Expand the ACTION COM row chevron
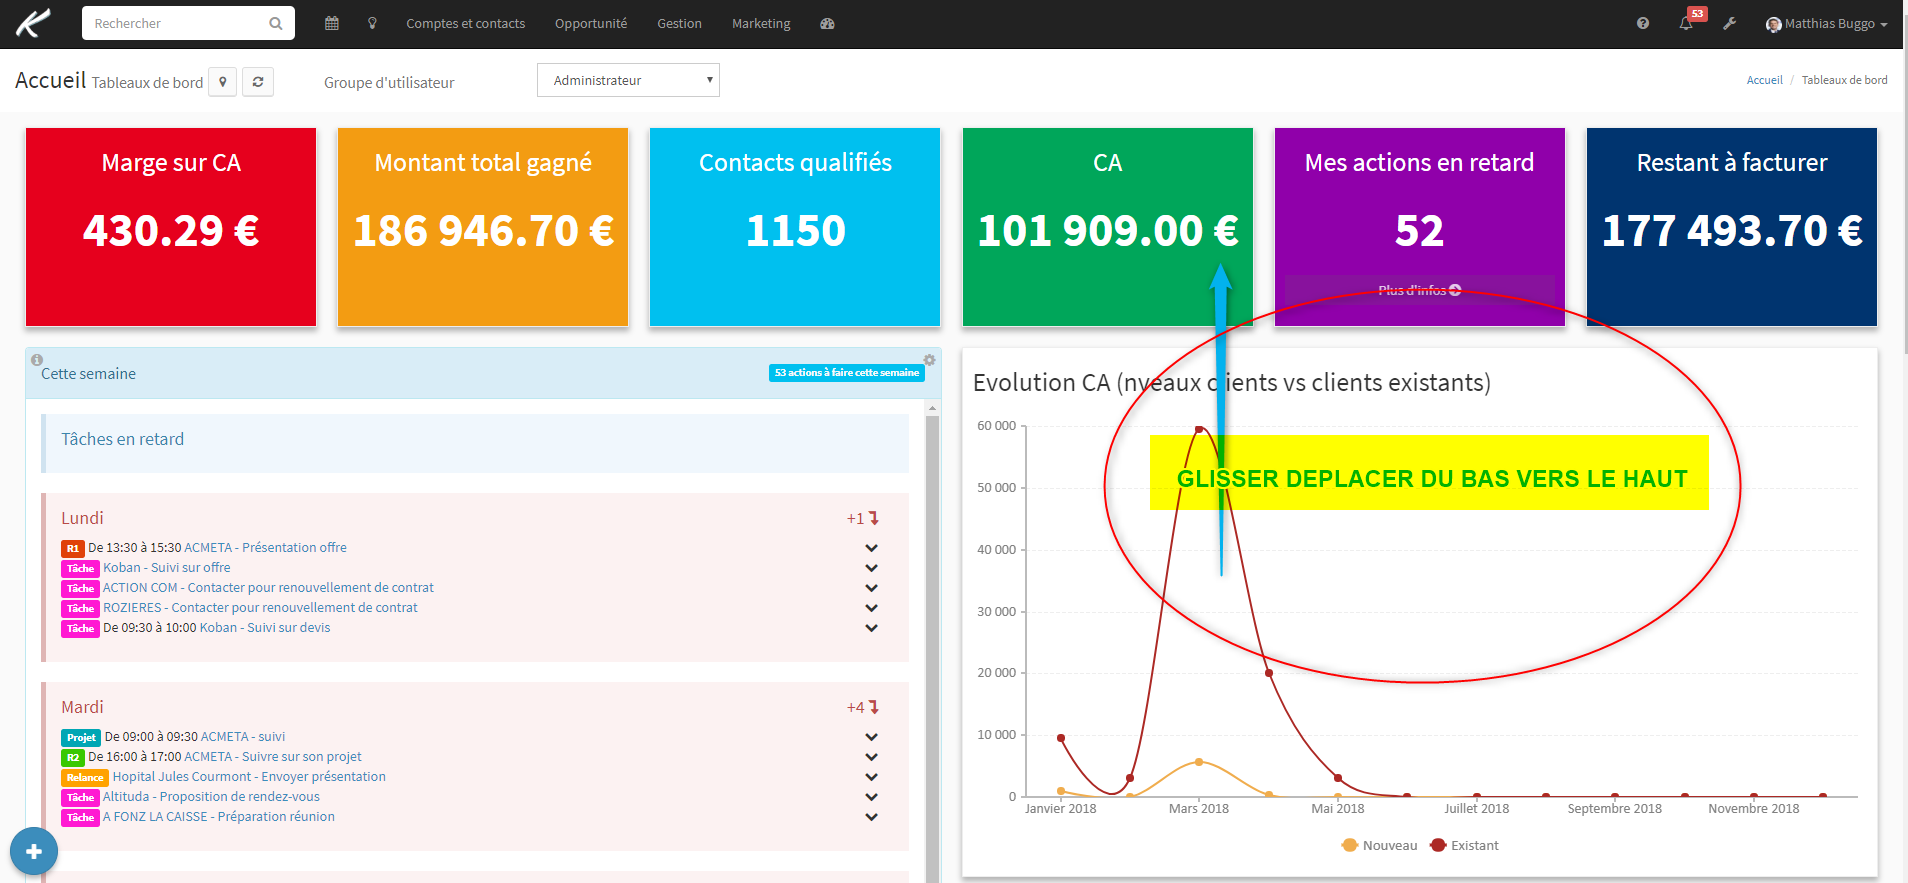 pos(871,588)
